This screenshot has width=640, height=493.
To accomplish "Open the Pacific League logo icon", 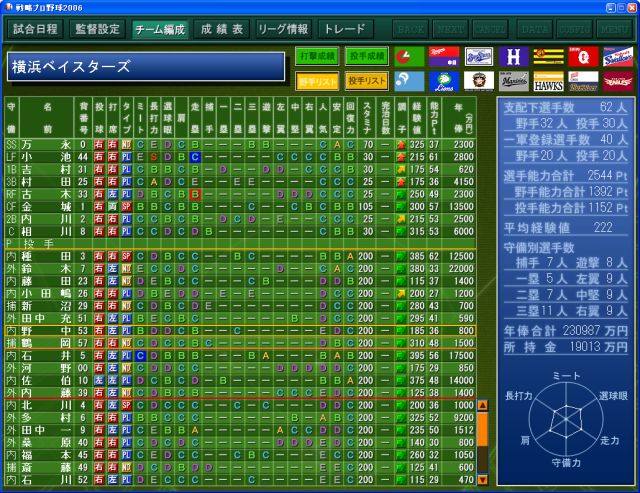I will (409, 82).
